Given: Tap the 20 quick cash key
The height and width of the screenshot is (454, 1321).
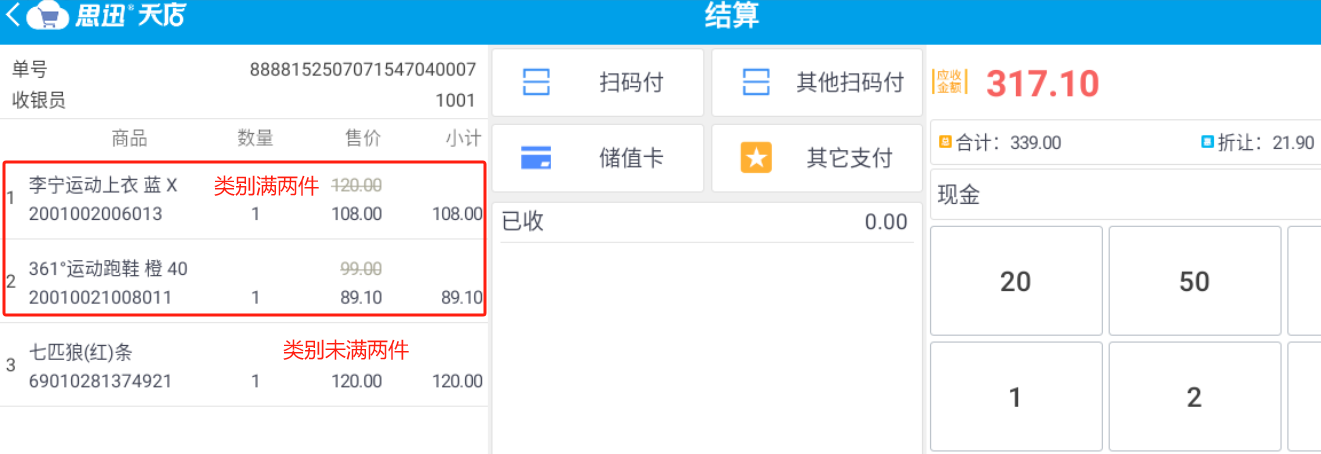Looking at the screenshot, I should pos(1016,281).
